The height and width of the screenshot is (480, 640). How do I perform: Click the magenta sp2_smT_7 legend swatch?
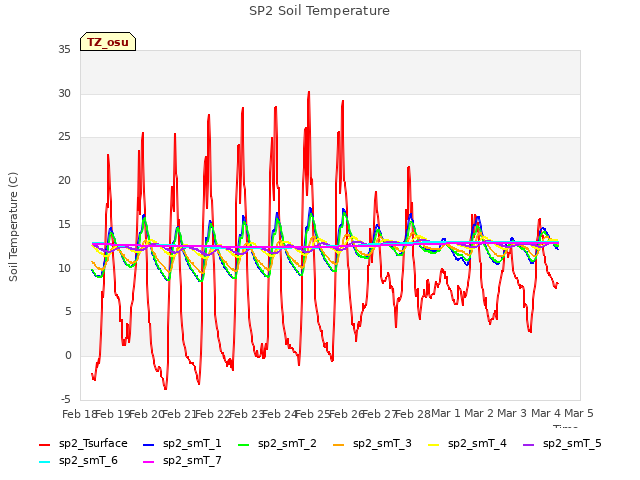pos(149,462)
